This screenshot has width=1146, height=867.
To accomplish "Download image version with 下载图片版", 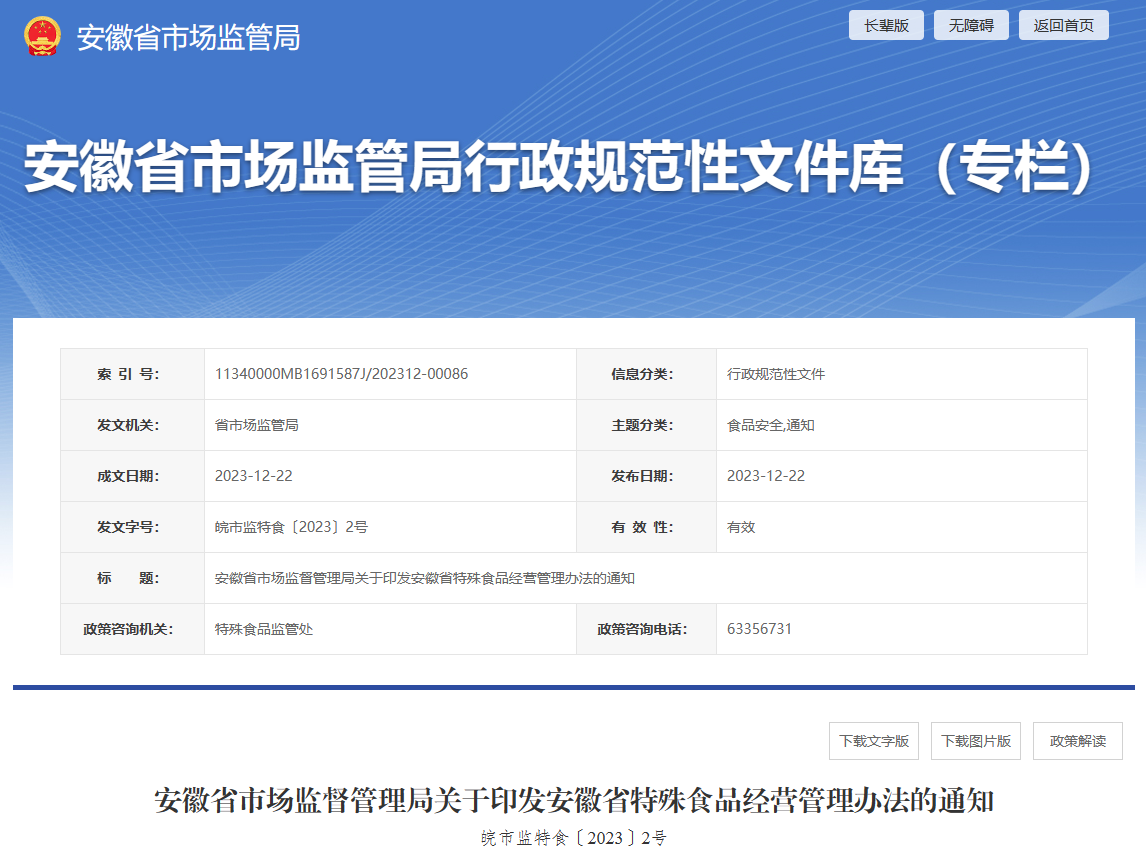I will coord(976,741).
